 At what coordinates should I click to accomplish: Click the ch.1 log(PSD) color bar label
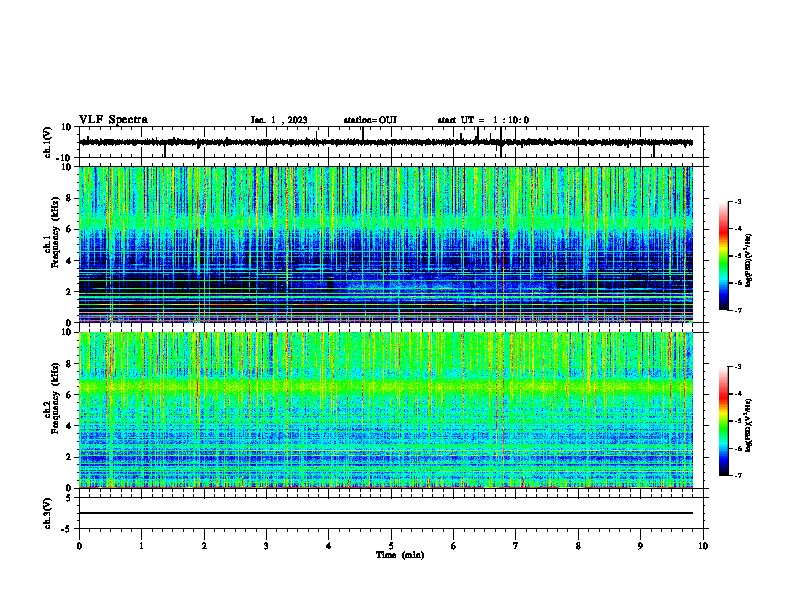point(749,261)
